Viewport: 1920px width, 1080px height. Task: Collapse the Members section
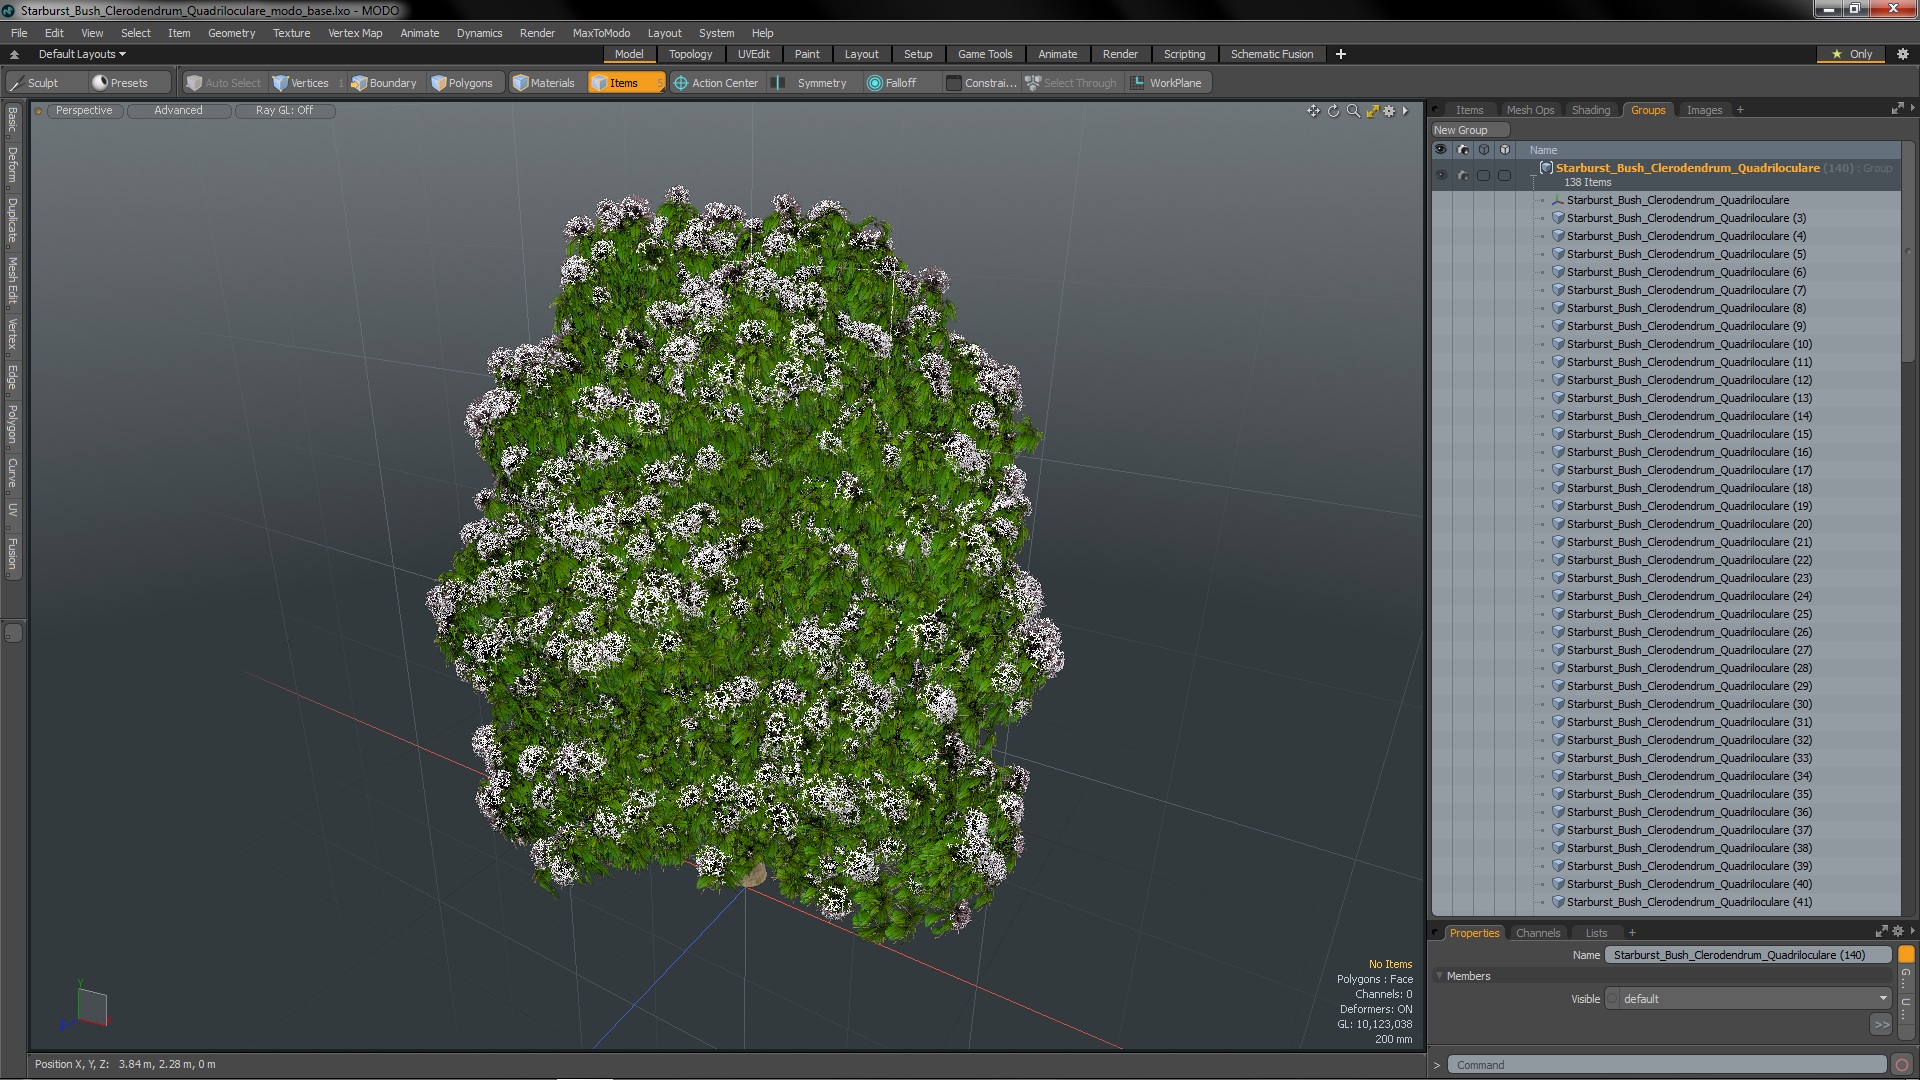coord(1440,976)
